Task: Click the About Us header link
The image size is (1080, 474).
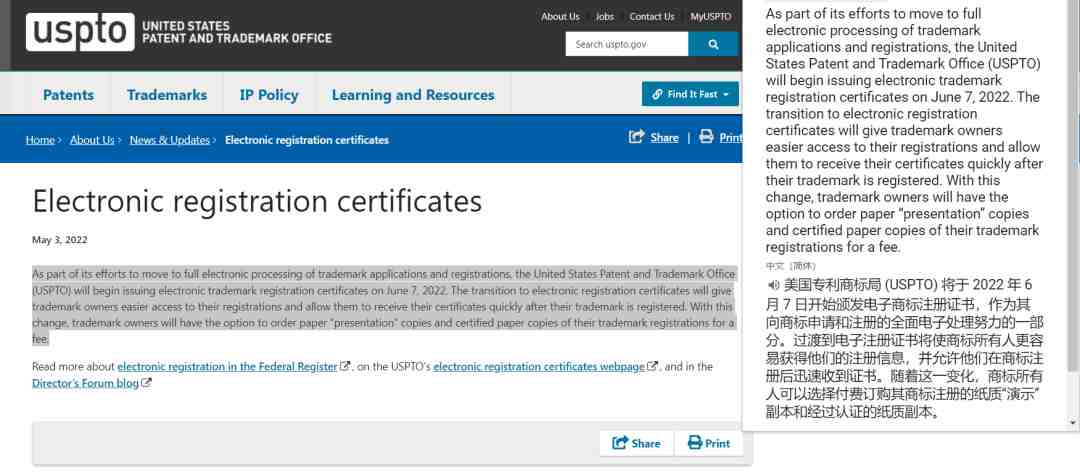Action: 560,17
